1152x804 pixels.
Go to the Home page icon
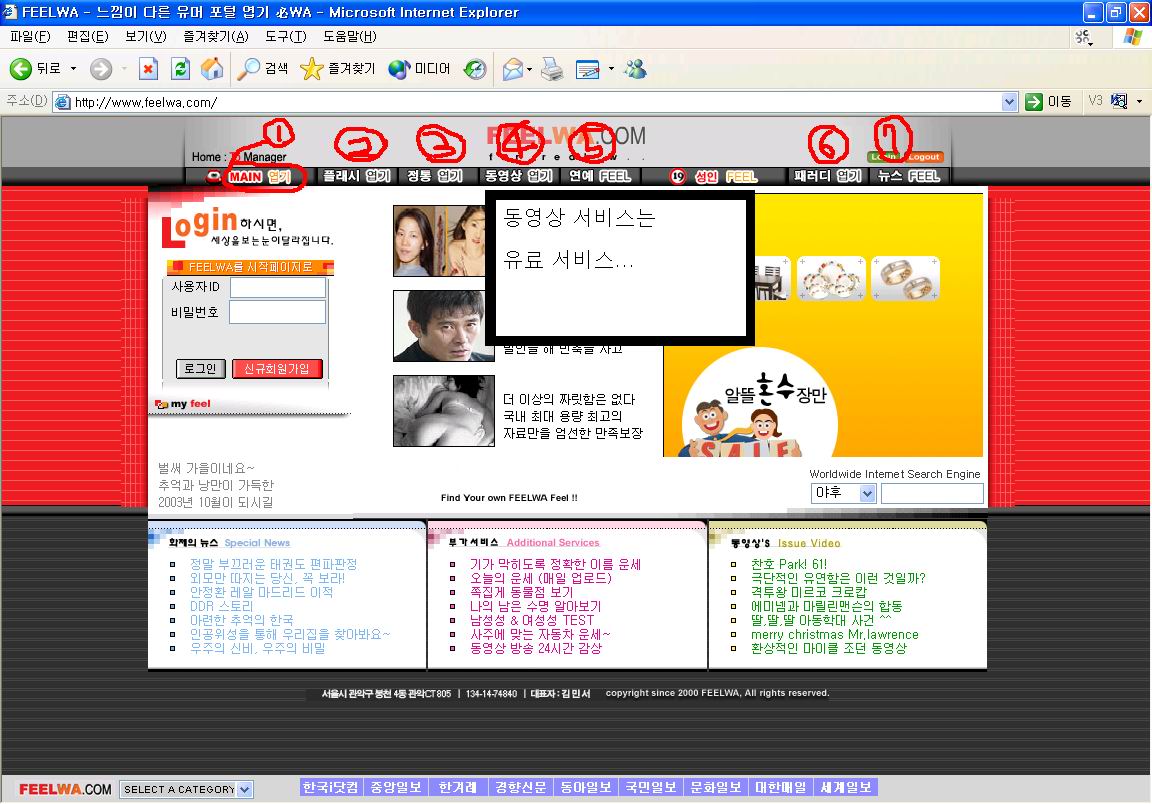(x=212, y=69)
